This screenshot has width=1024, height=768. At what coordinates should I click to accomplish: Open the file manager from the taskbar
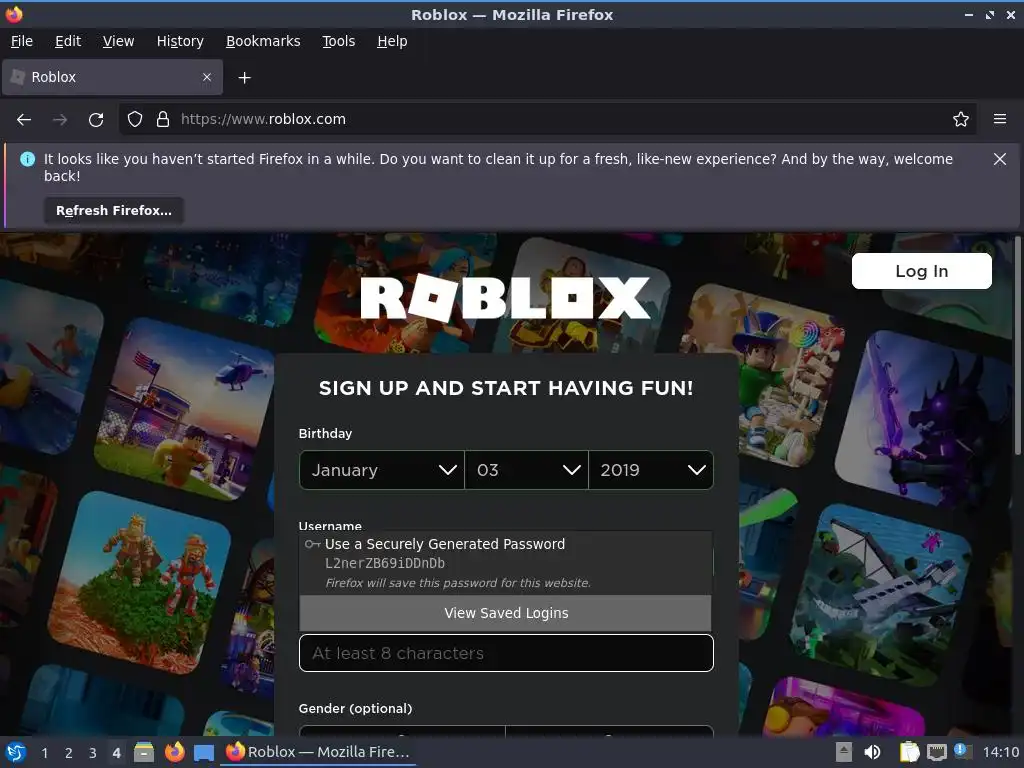click(x=144, y=752)
